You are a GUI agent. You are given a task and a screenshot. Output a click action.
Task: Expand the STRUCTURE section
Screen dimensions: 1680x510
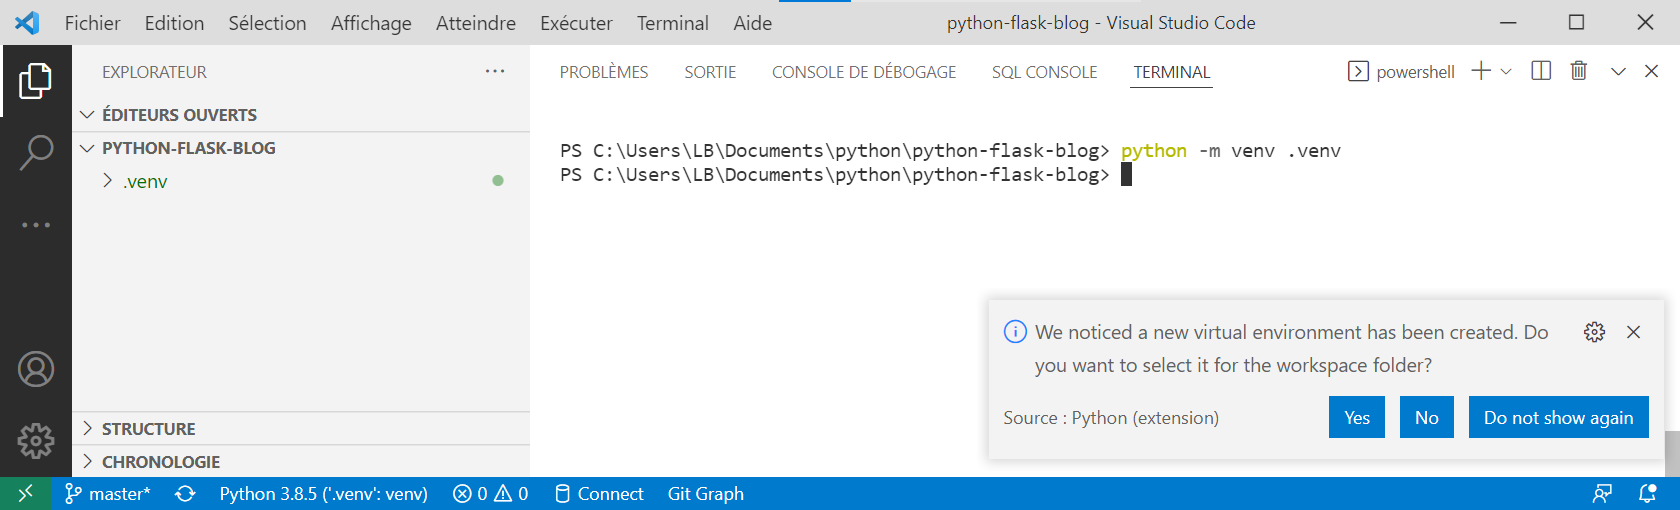point(148,429)
